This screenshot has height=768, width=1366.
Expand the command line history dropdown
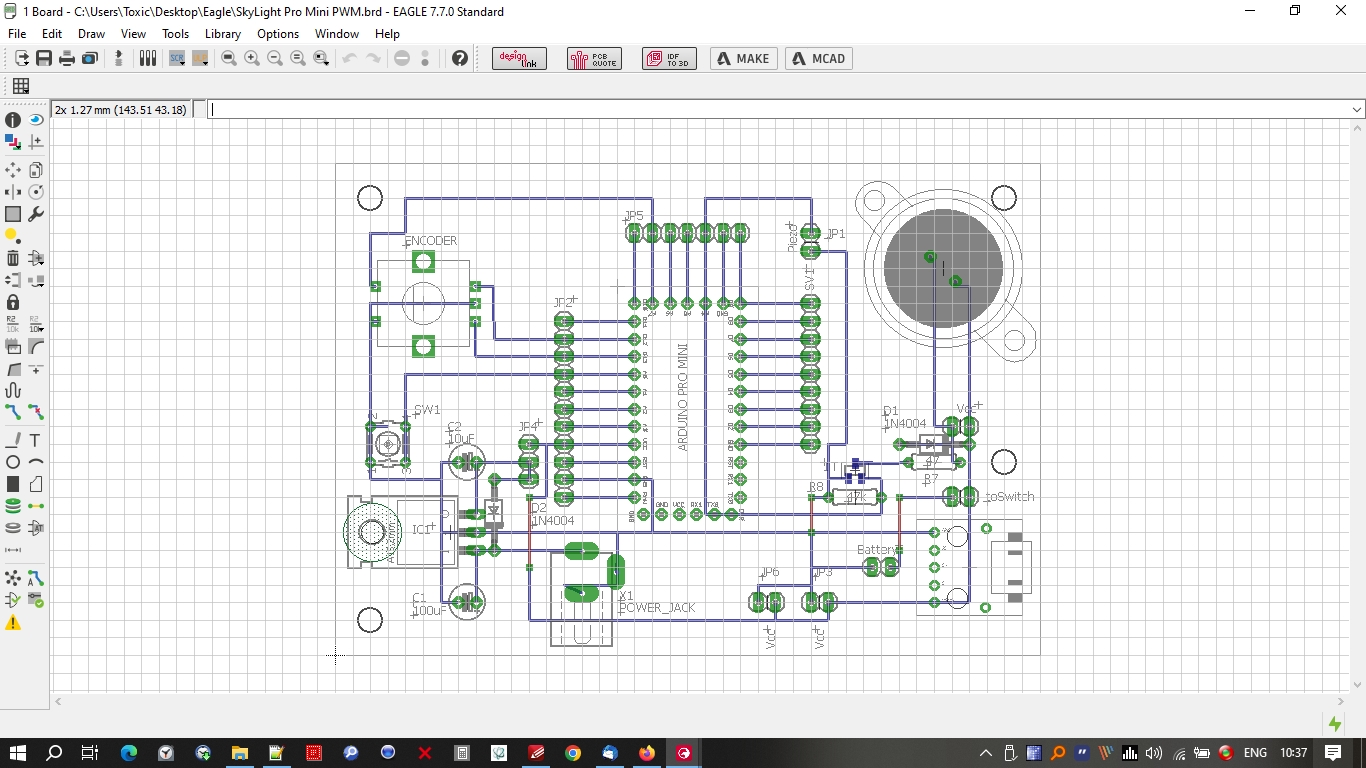point(1357,110)
